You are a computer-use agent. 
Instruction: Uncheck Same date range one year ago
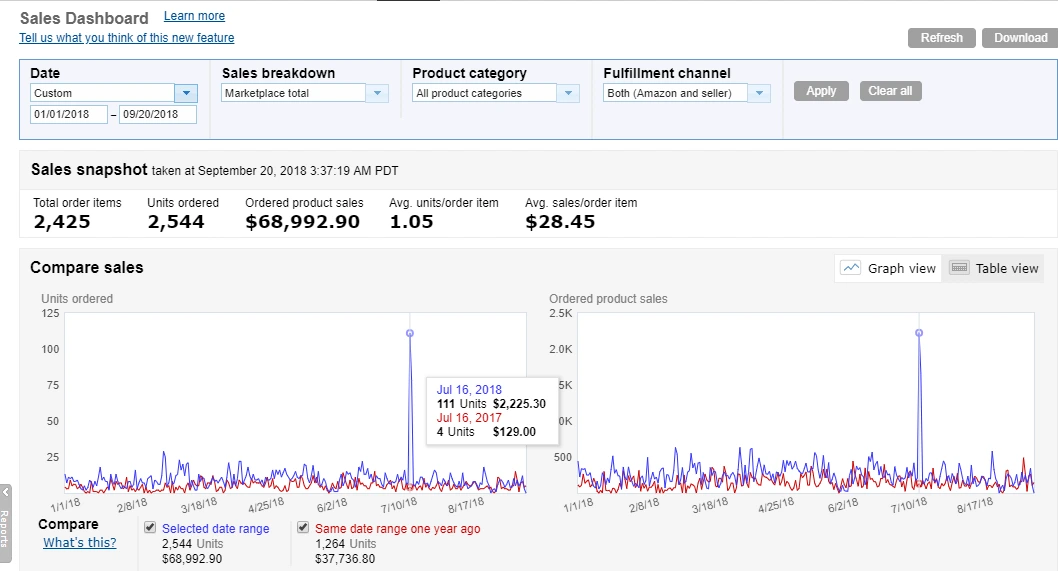click(303, 528)
